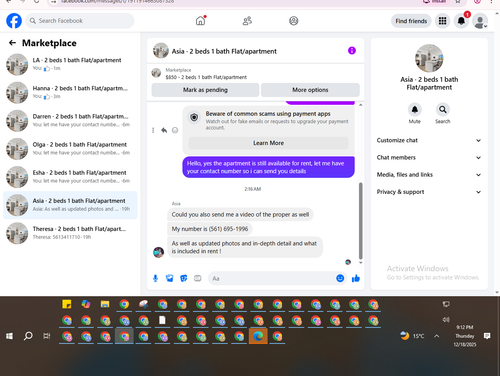
Task: Open Sticky Notes from taskbar
Action: tap(67, 304)
